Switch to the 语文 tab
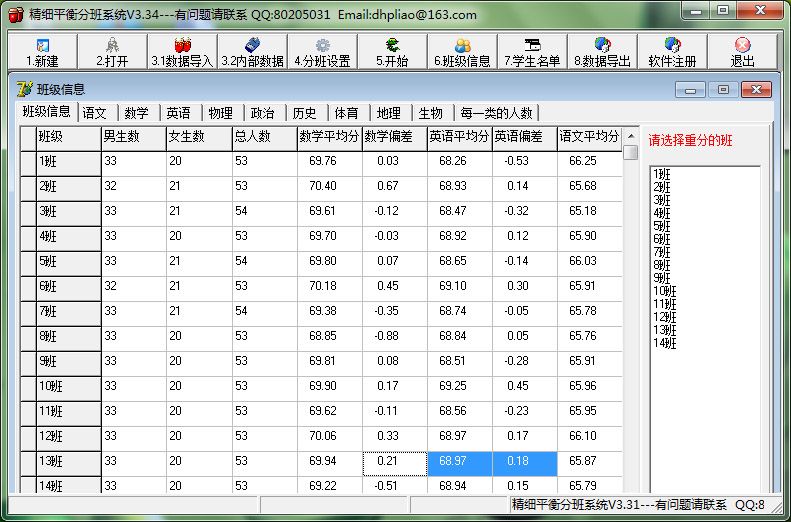The height and width of the screenshot is (522, 791). 95,113
